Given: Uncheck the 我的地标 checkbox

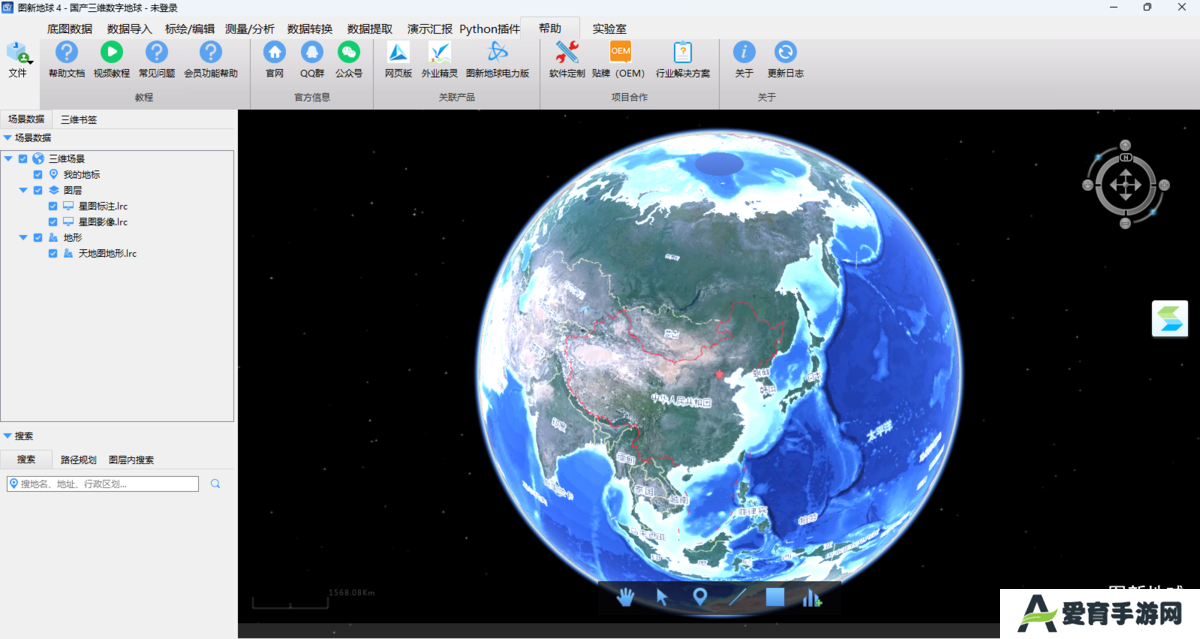Looking at the screenshot, I should 38,174.
